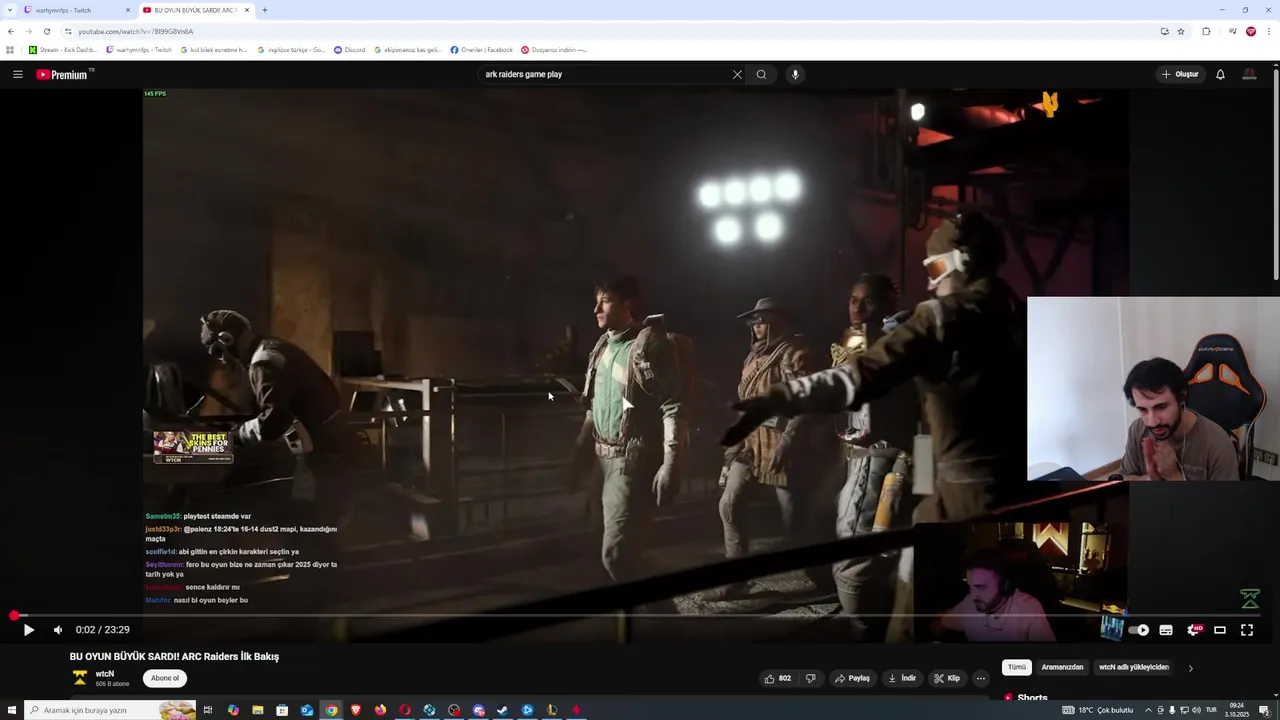Open the Chrome extensions puzzle icon
Viewport: 1280px width, 720px height.
pyautogui.click(x=1206, y=31)
